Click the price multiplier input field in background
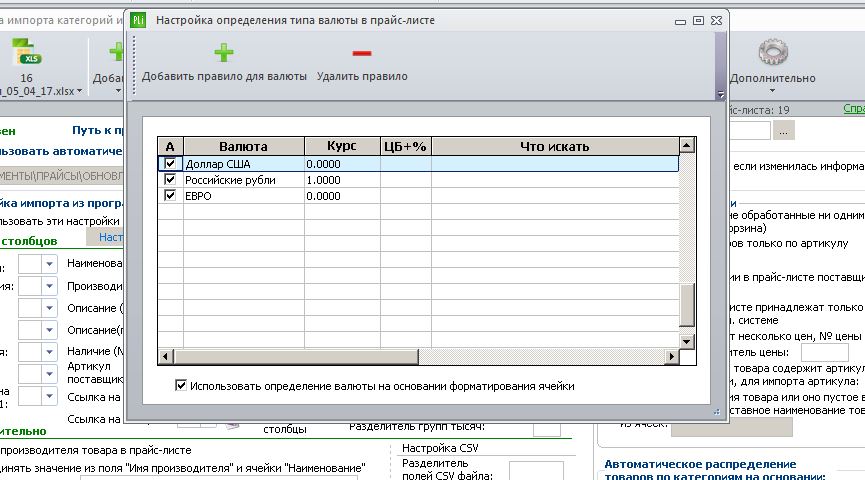The image size is (865, 480). (825, 352)
